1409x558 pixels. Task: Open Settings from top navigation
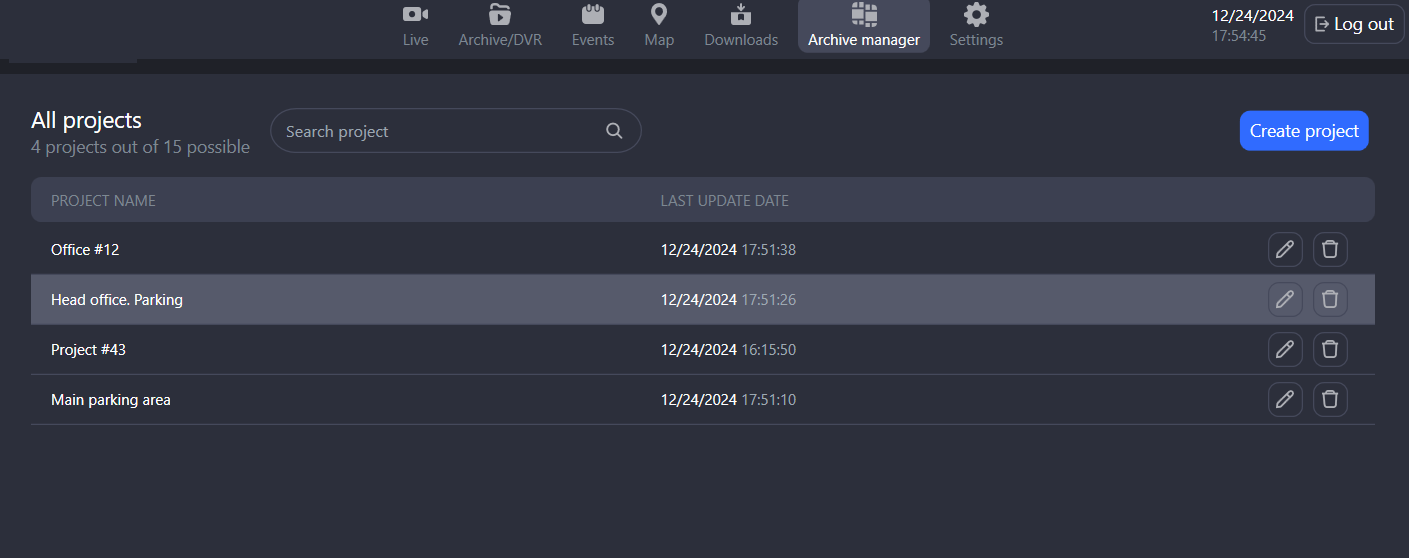[x=976, y=26]
